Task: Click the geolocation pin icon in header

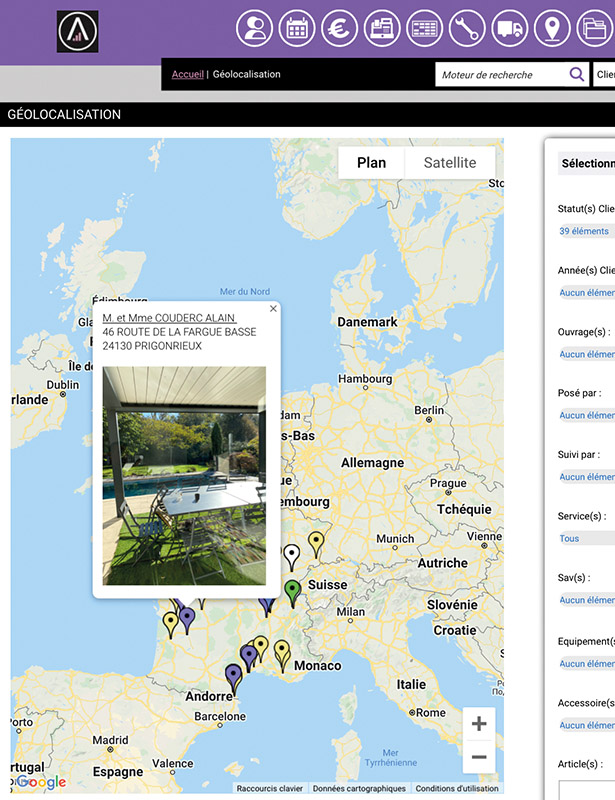Action: [552, 28]
